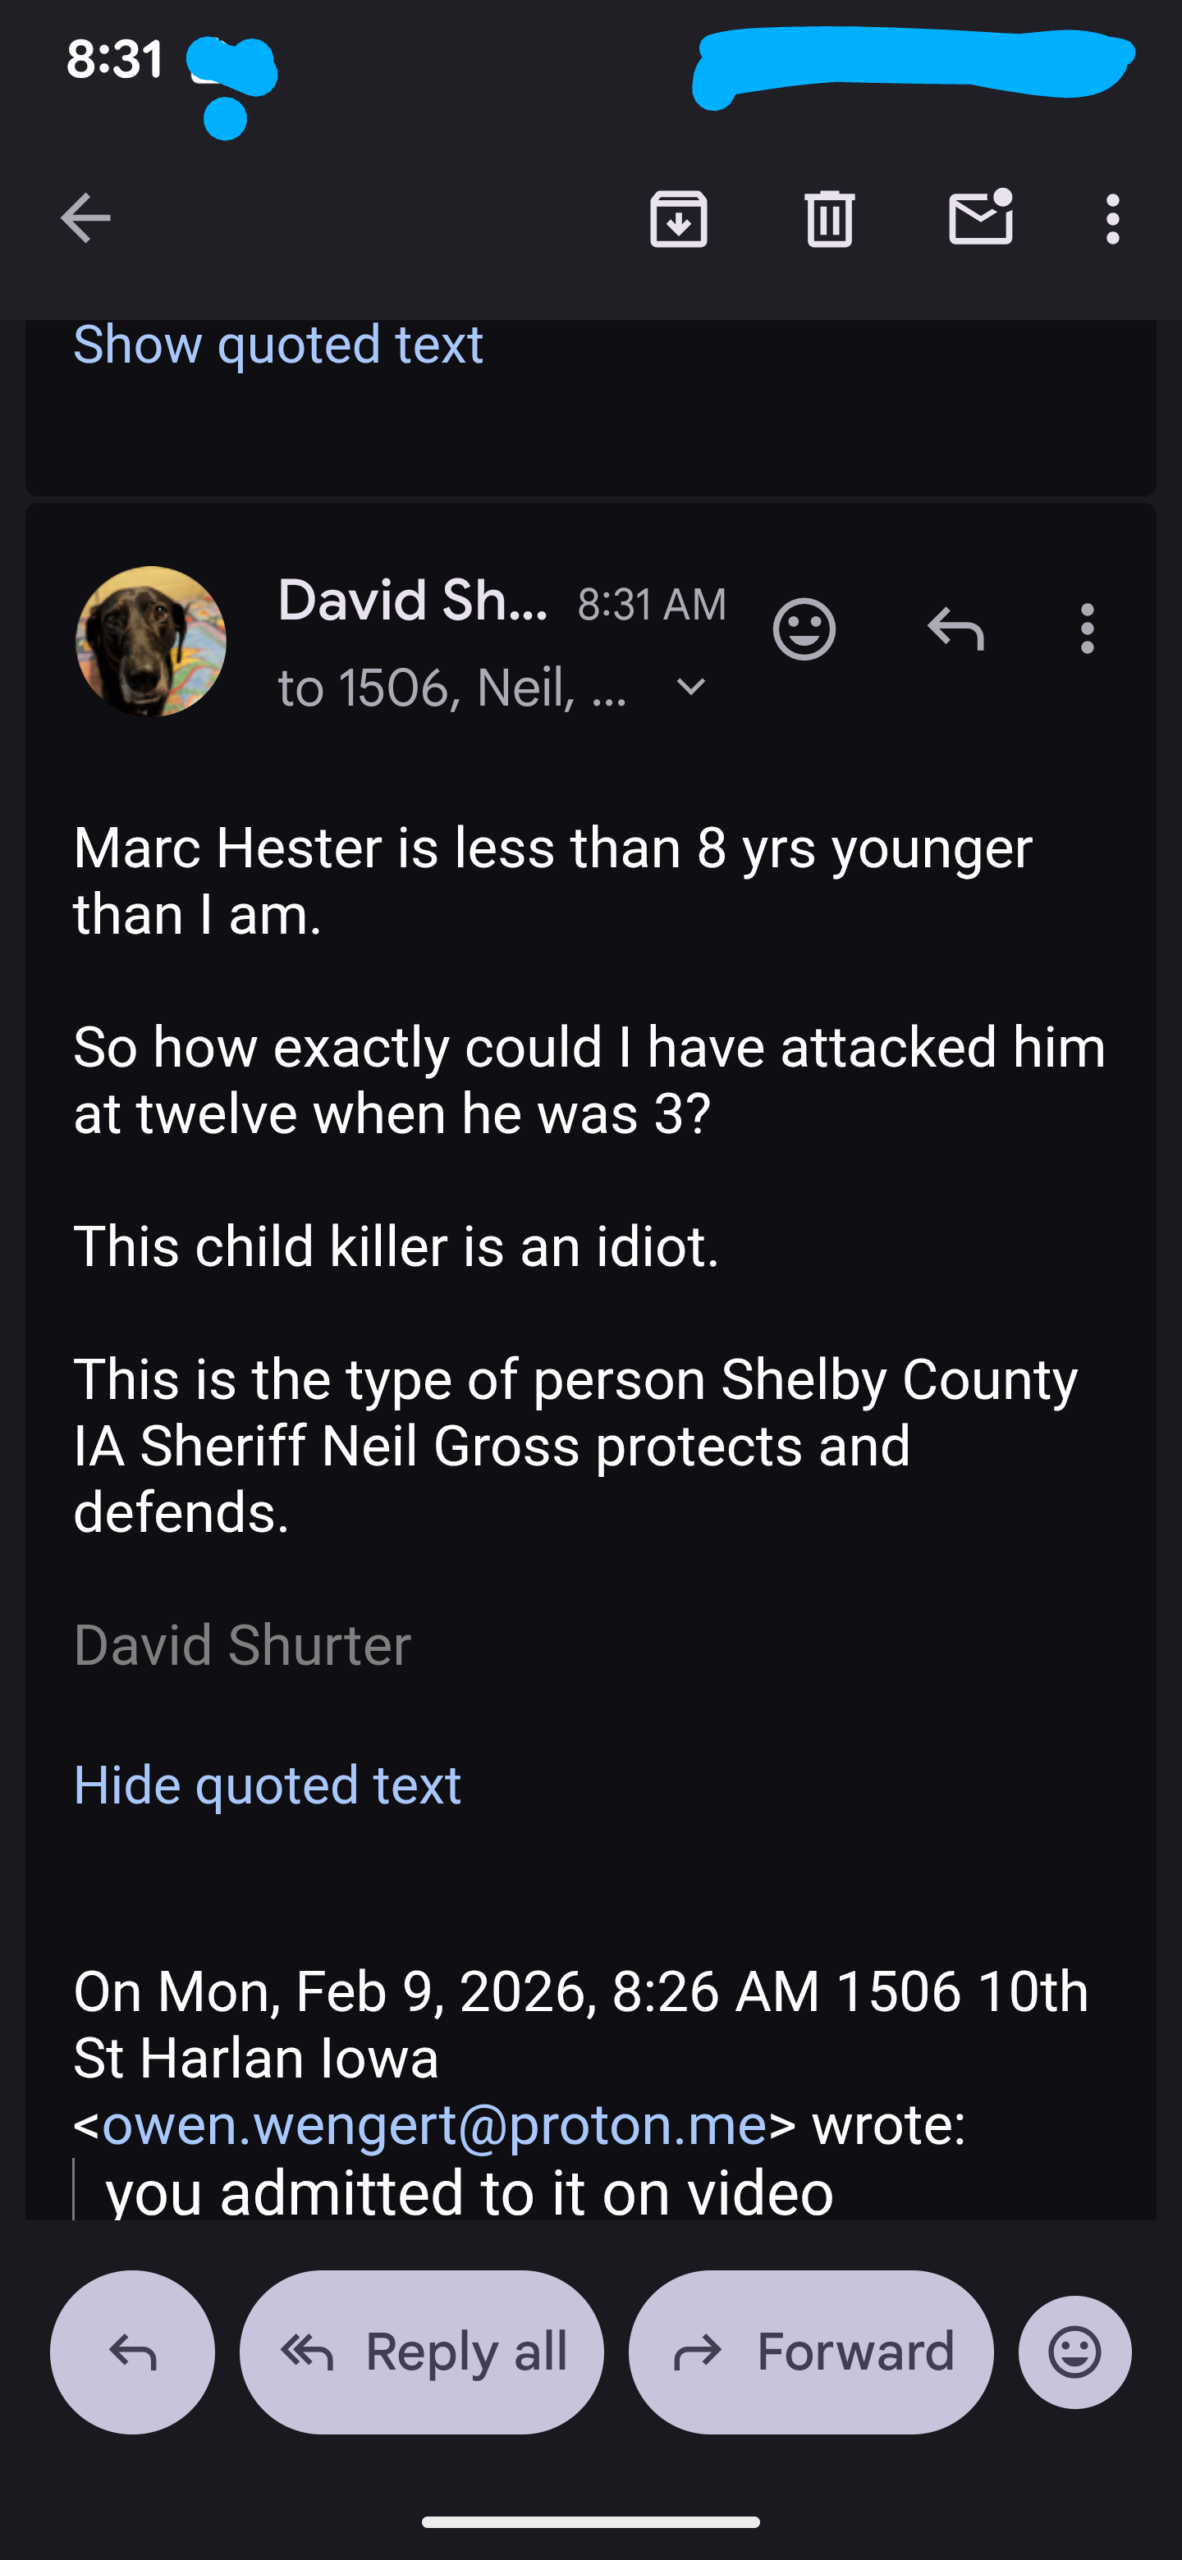Image resolution: width=1182 pixels, height=2560 pixels.
Task: Tap the Android home gesture bar
Action: point(591,2522)
